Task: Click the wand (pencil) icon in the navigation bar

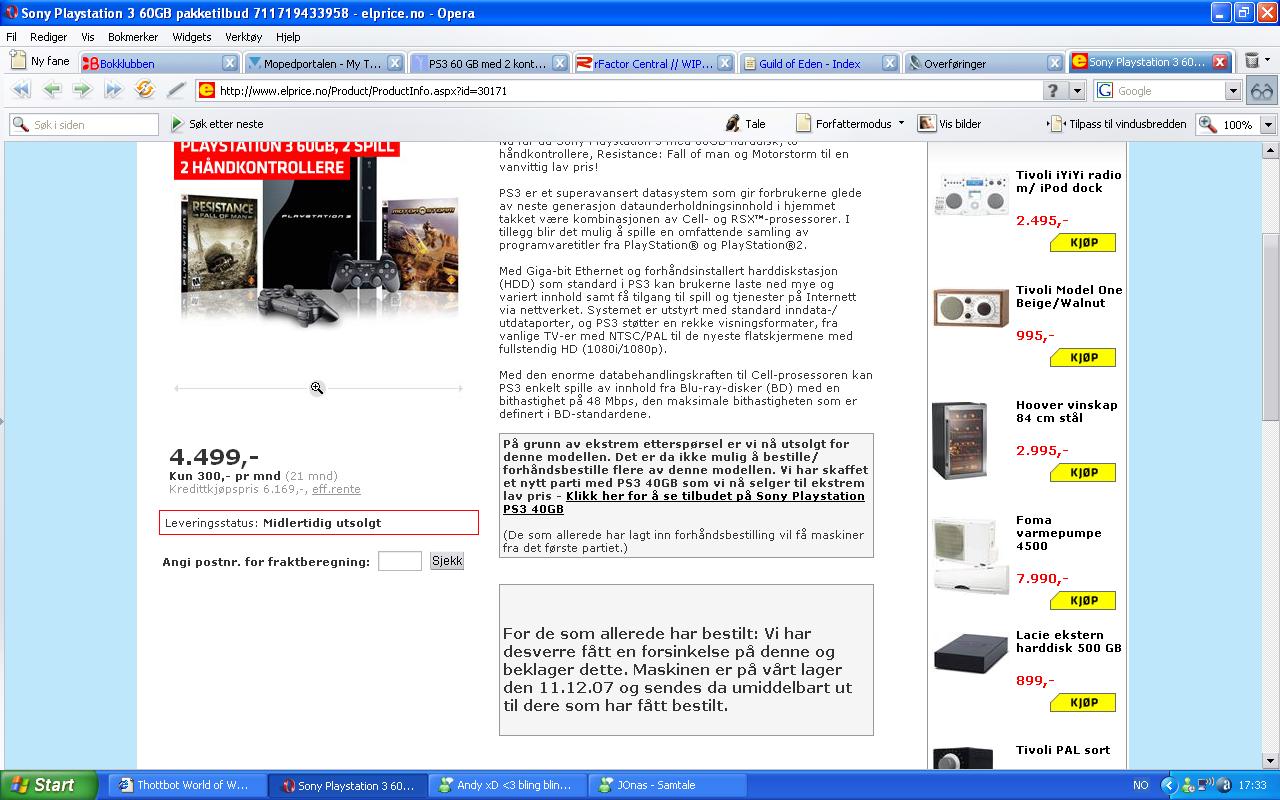Action: tap(176, 90)
